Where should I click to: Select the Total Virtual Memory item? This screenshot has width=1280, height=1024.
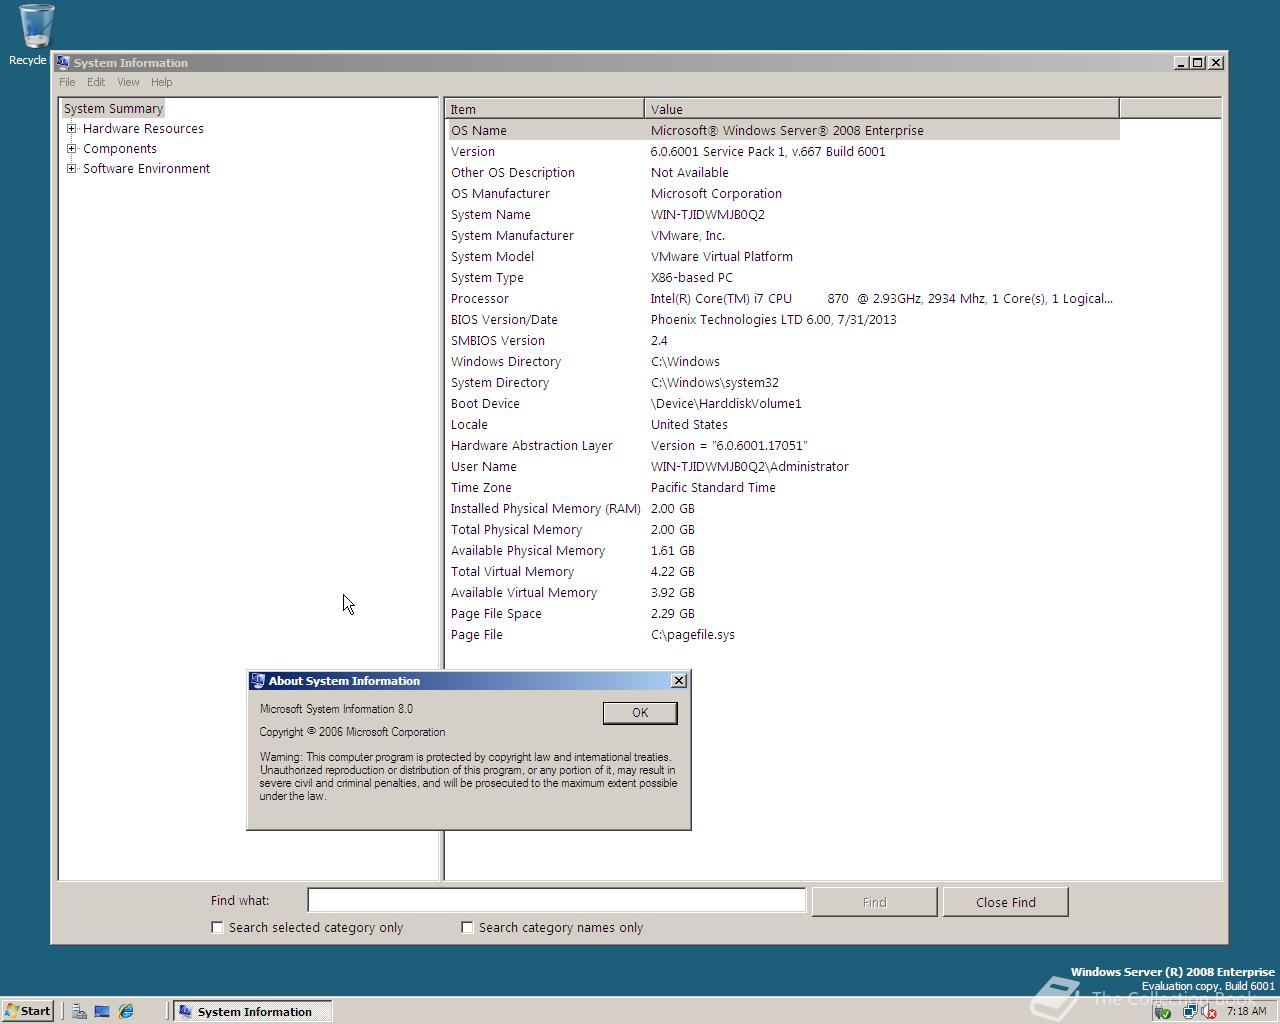coord(512,571)
